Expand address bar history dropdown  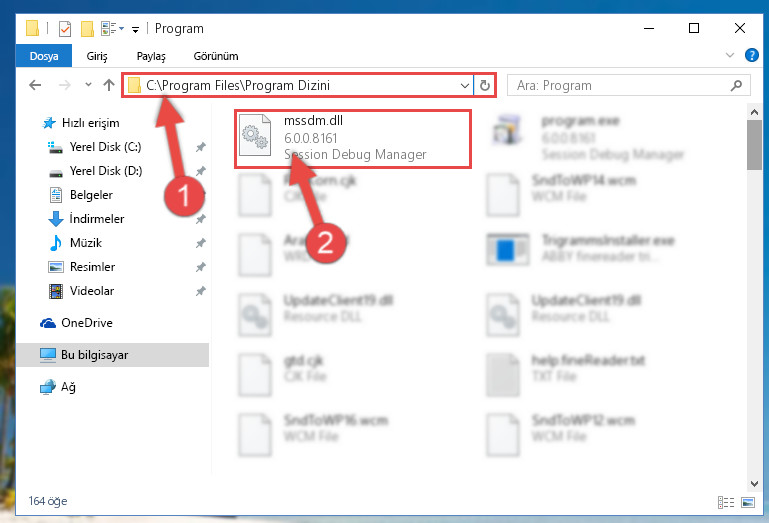pos(464,86)
